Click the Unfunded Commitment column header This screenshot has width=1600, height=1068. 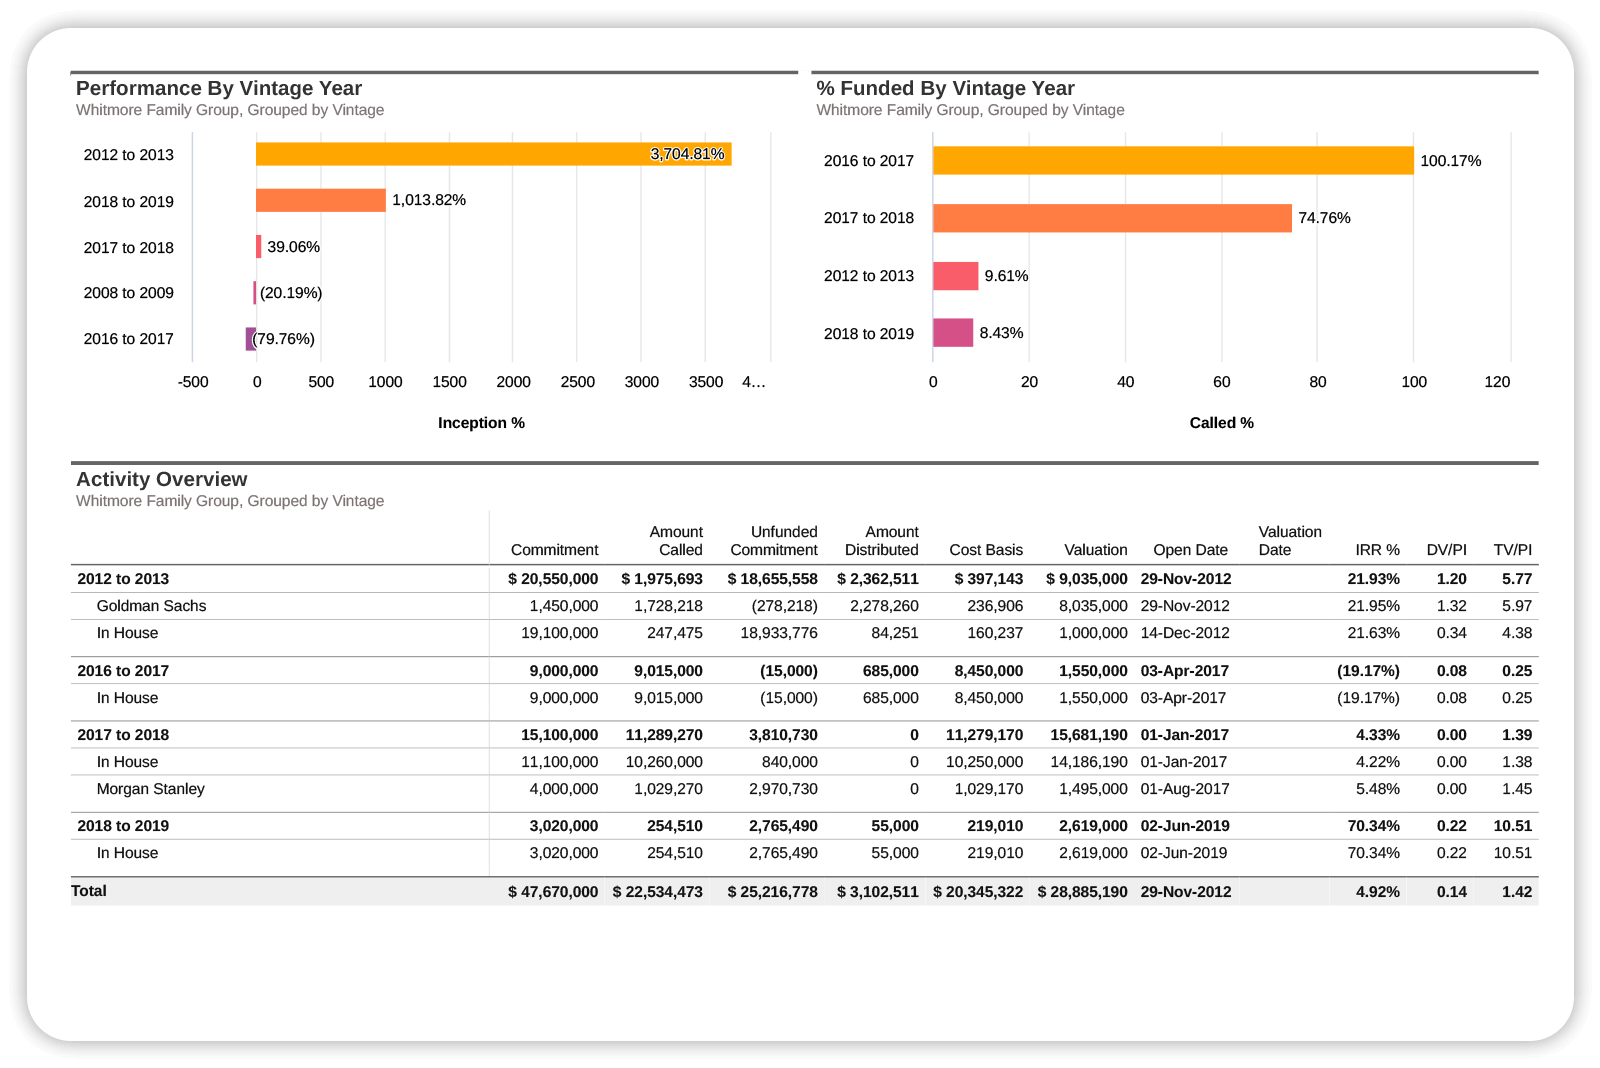click(774, 541)
